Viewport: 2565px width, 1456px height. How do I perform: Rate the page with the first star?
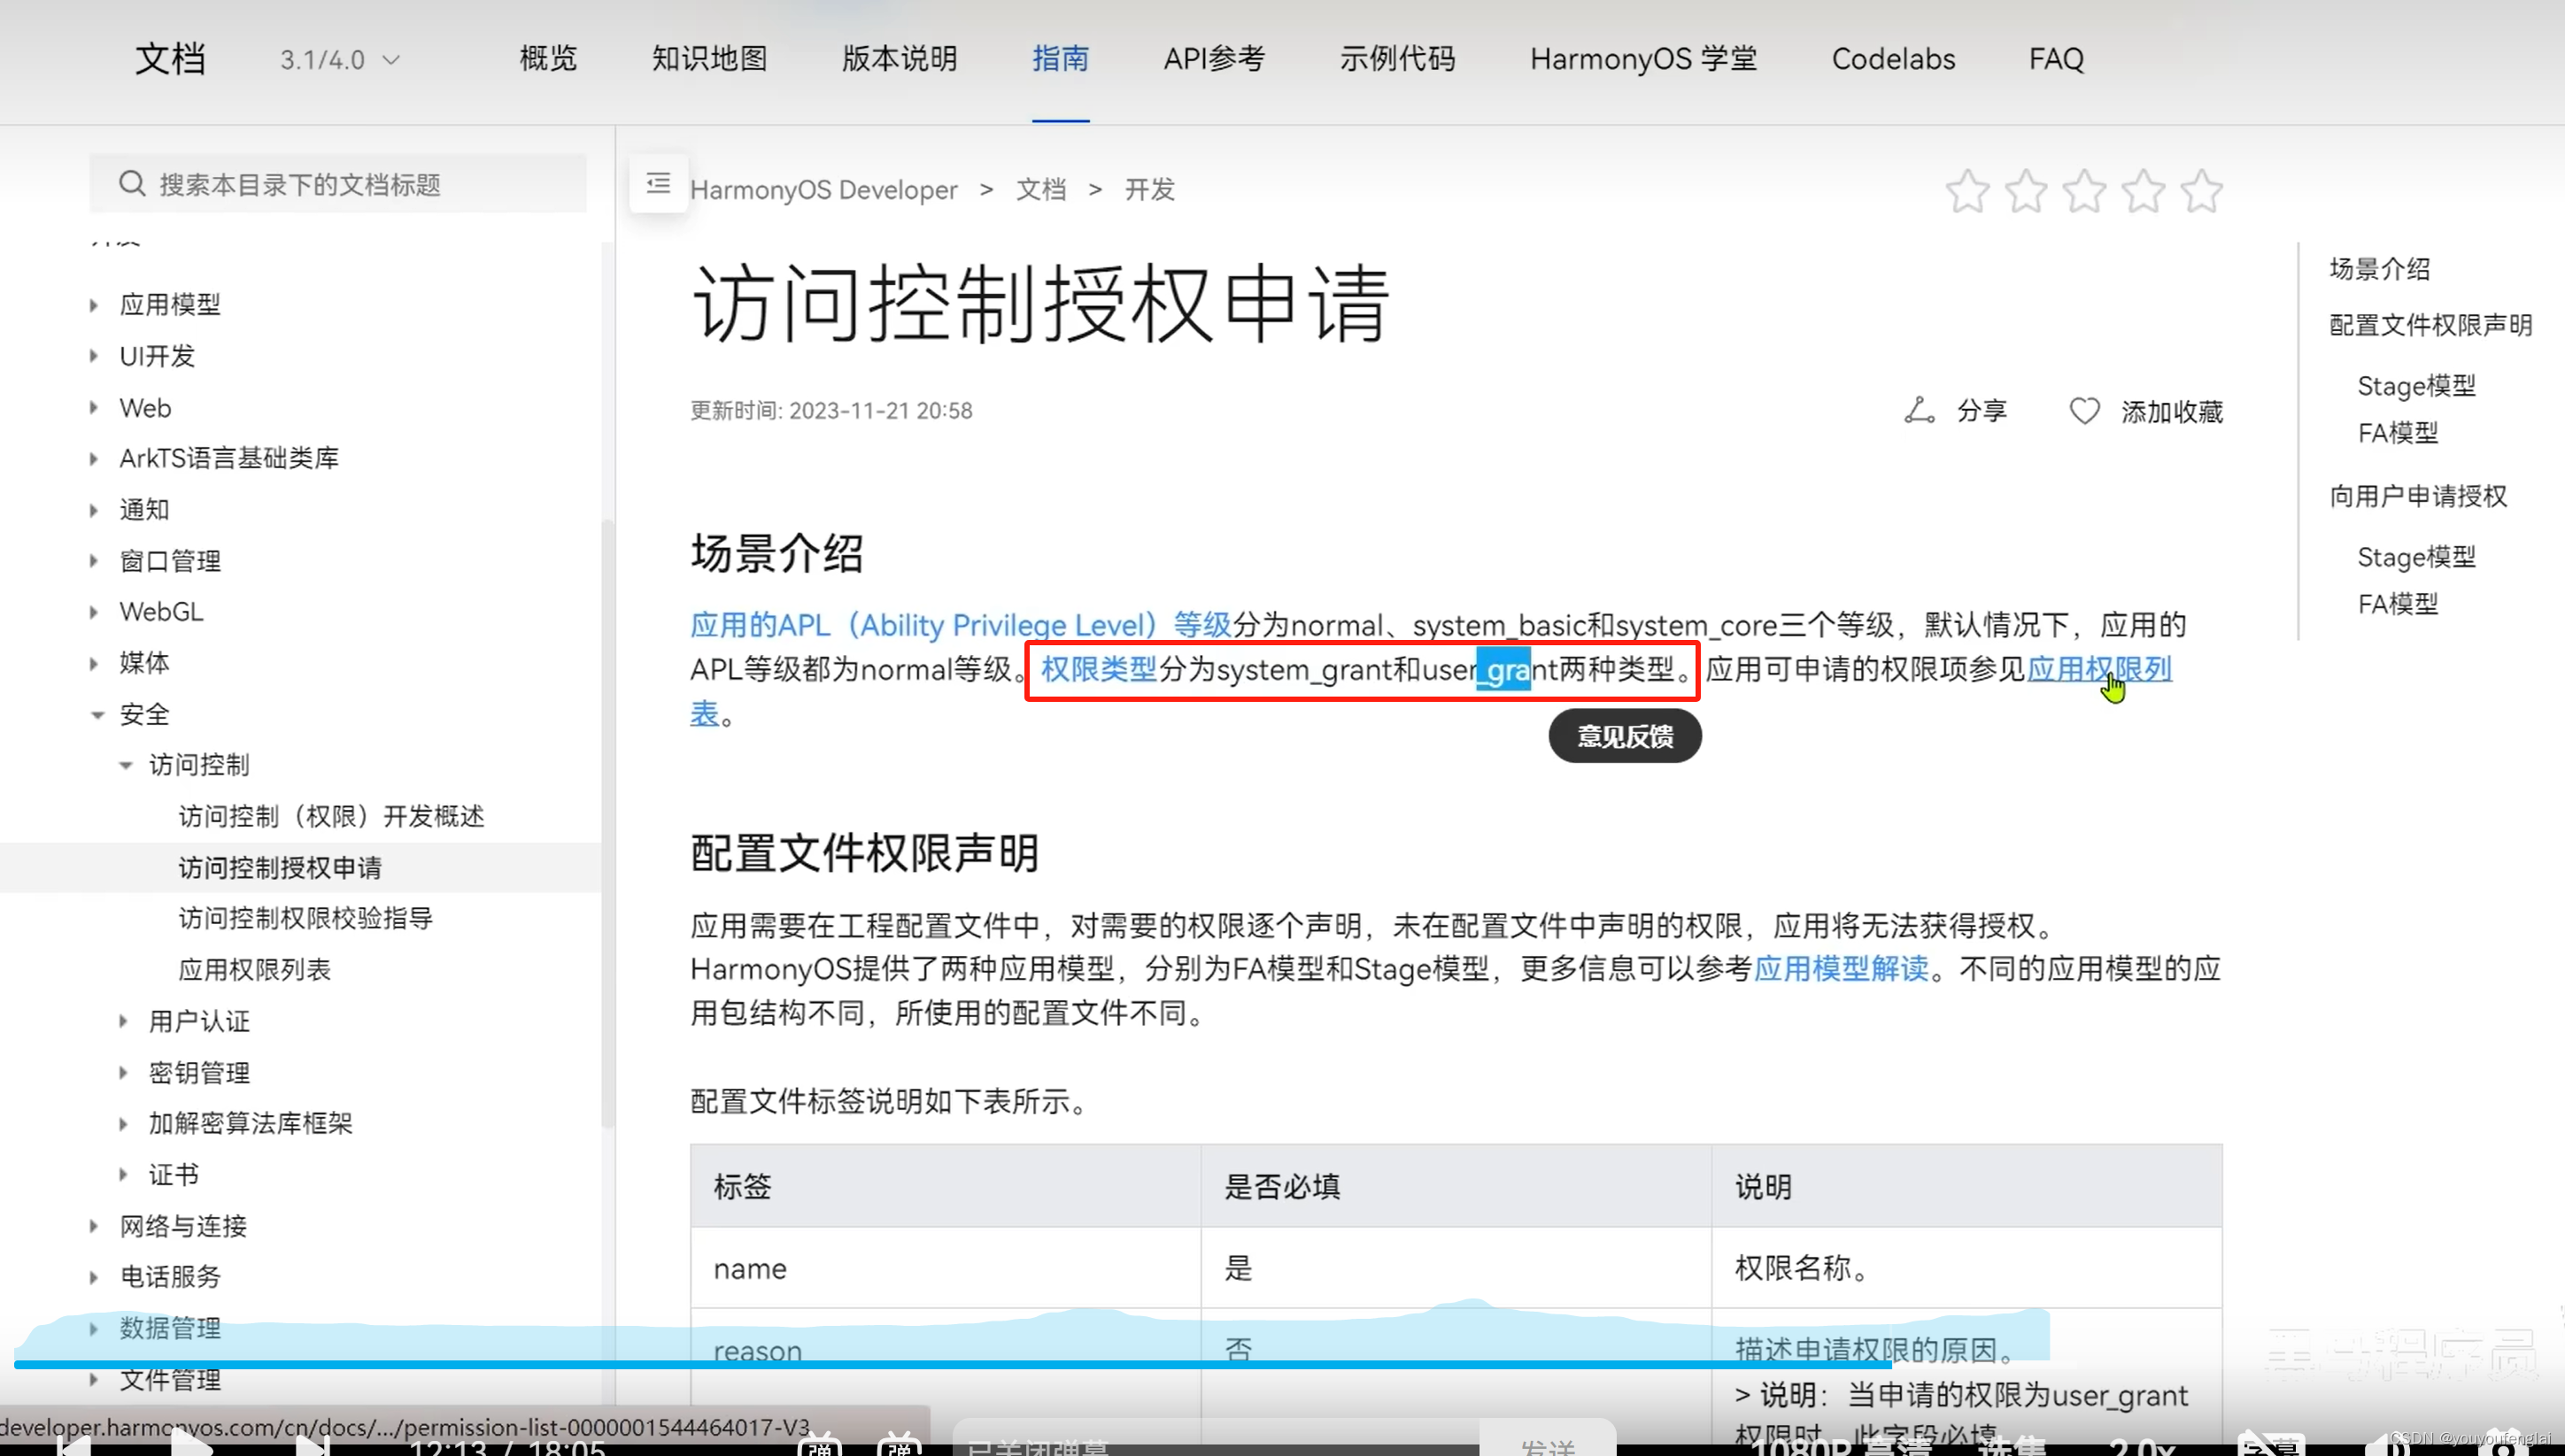pos(1967,191)
